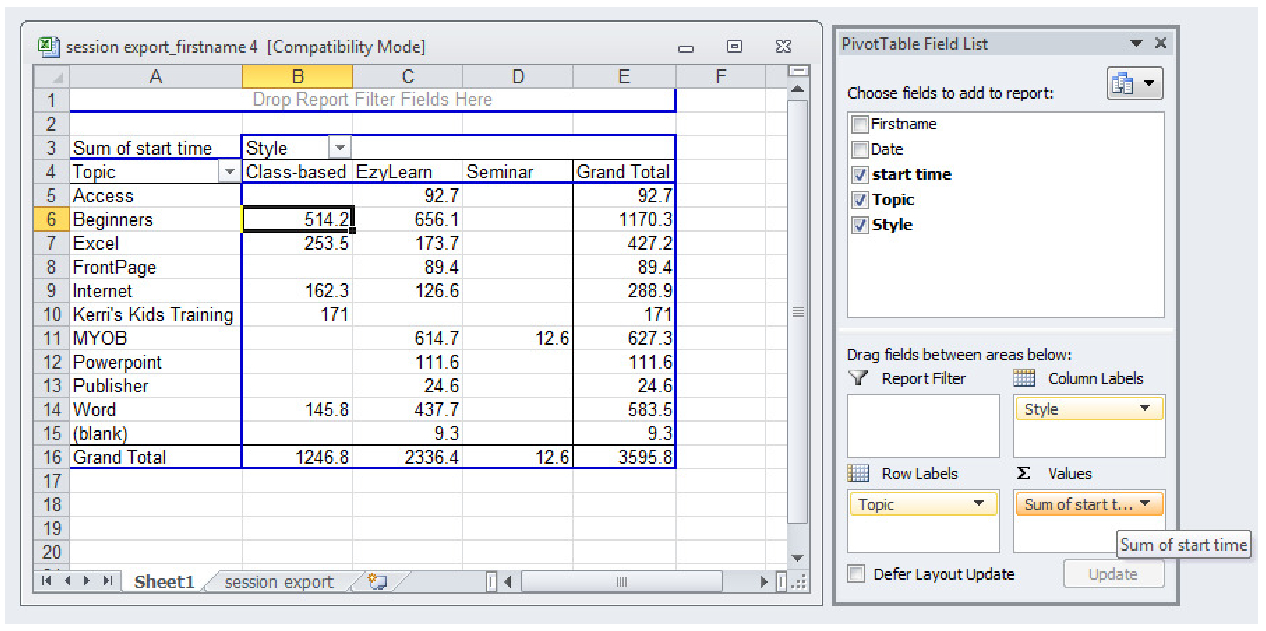The width and height of the screenshot is (1266, 631).
Task: Close the PivotTable Field List pane
Action: pos(1160,43)
